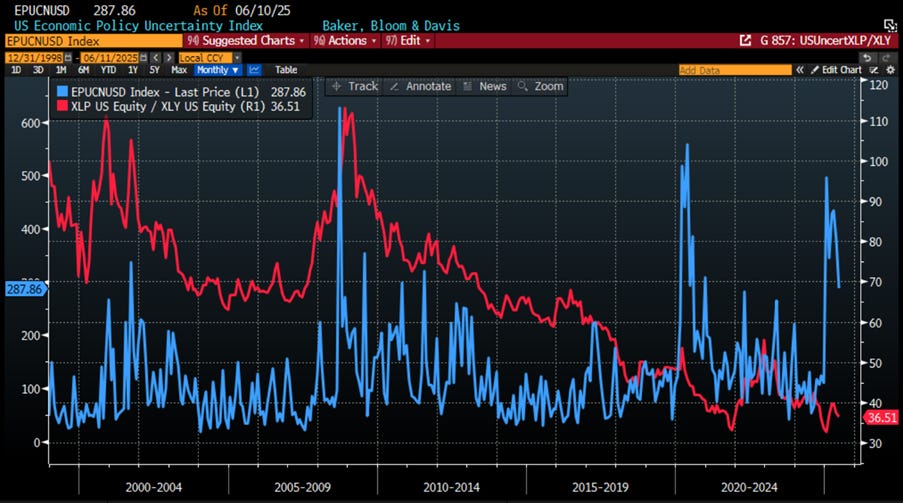Click the blue EPUCNUSD legend color swatch
Viewport: 903px width, 503px height.
62,92
